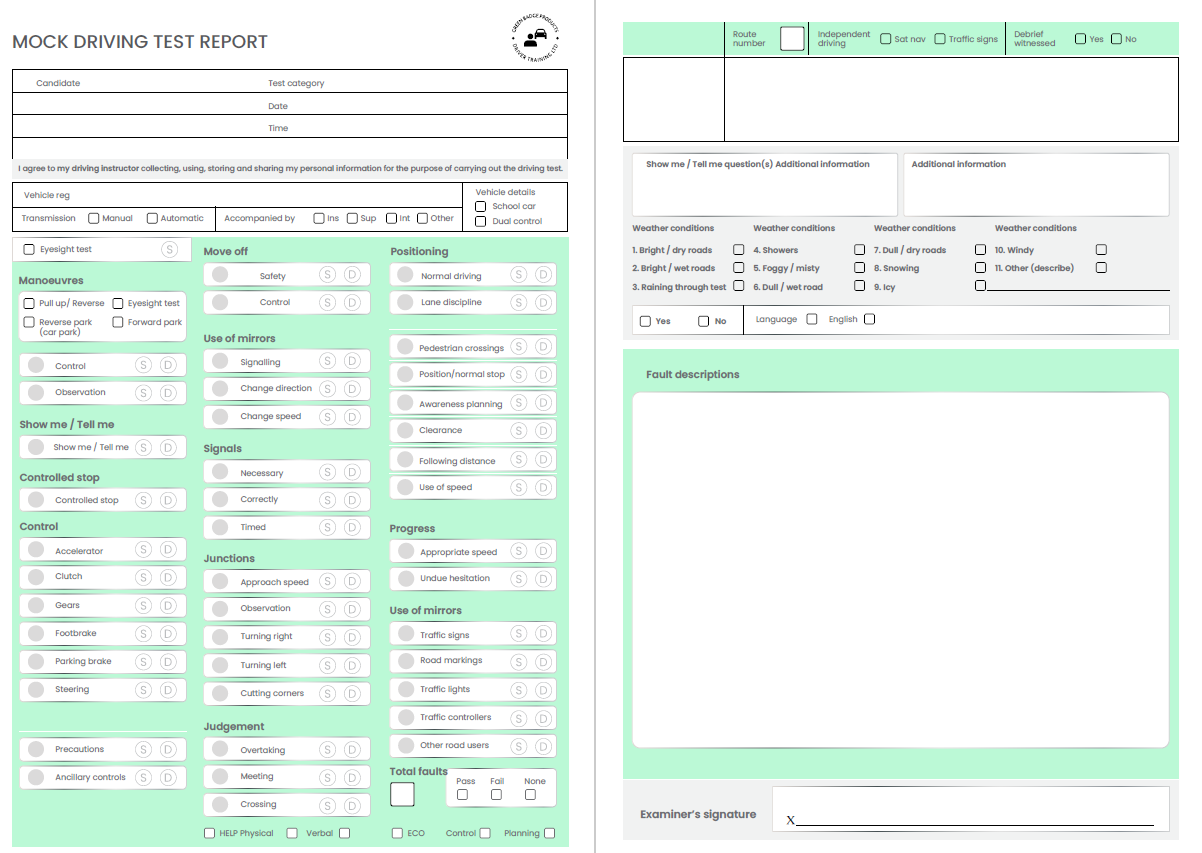1202x853 pixels.
Task: Mark the D circle for Turning right
Action: coord(352,636)
